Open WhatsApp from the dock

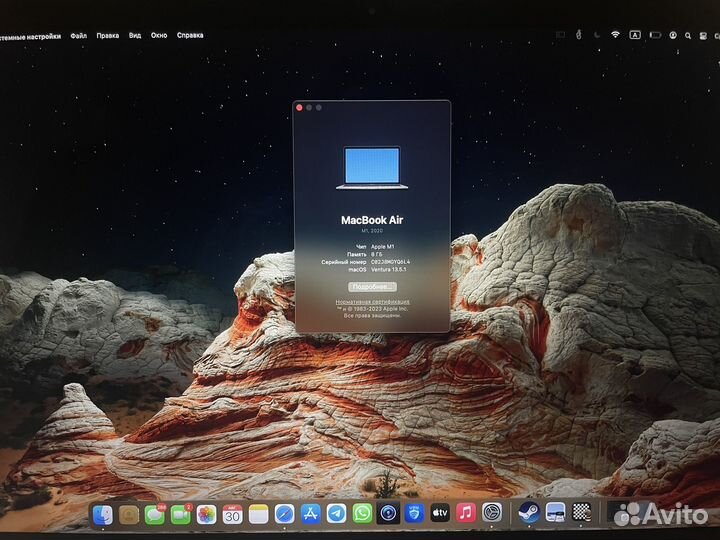pos(362,513)
